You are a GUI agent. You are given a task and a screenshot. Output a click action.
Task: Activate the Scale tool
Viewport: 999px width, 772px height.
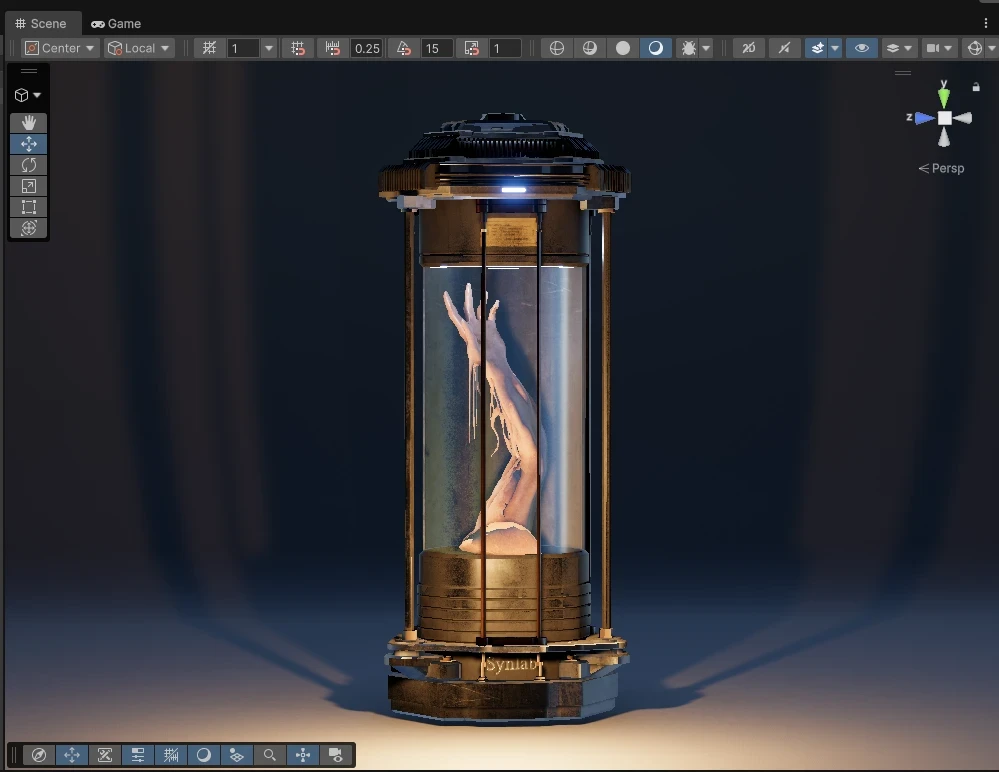pos(28,186)
